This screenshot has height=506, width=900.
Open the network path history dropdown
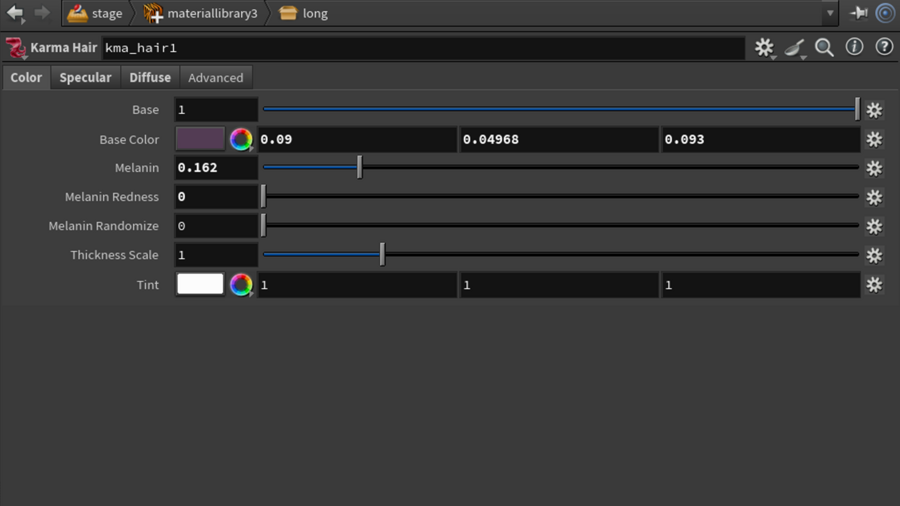[829, 13]
